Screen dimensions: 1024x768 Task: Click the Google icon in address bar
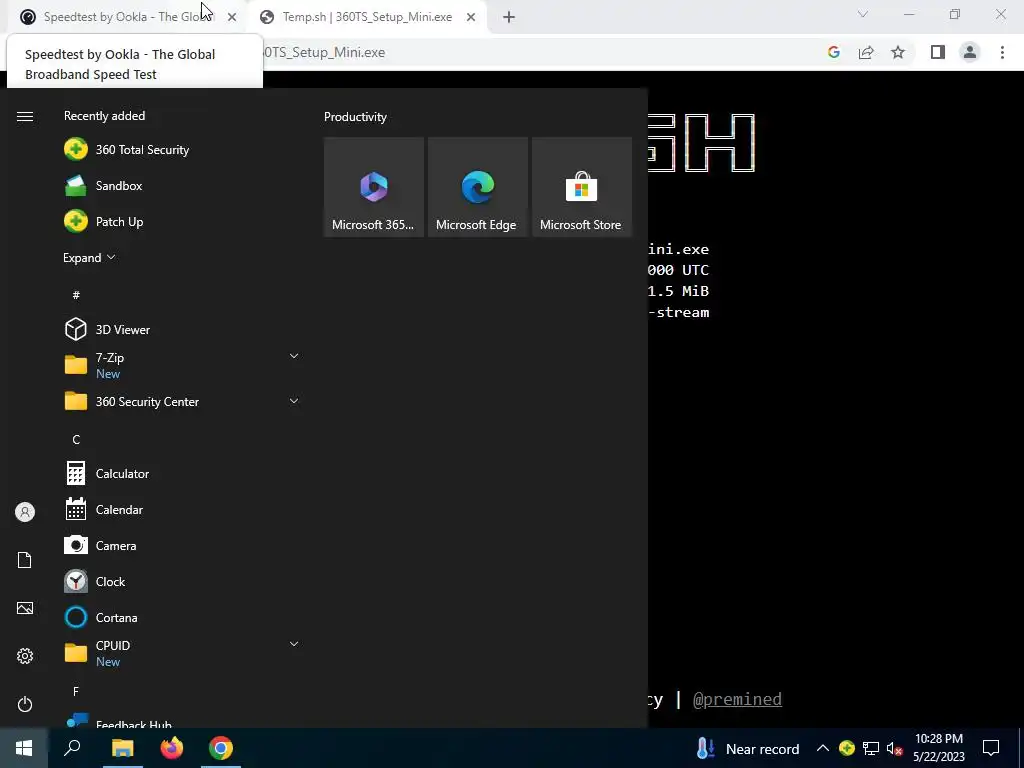(x=833, y=52)
